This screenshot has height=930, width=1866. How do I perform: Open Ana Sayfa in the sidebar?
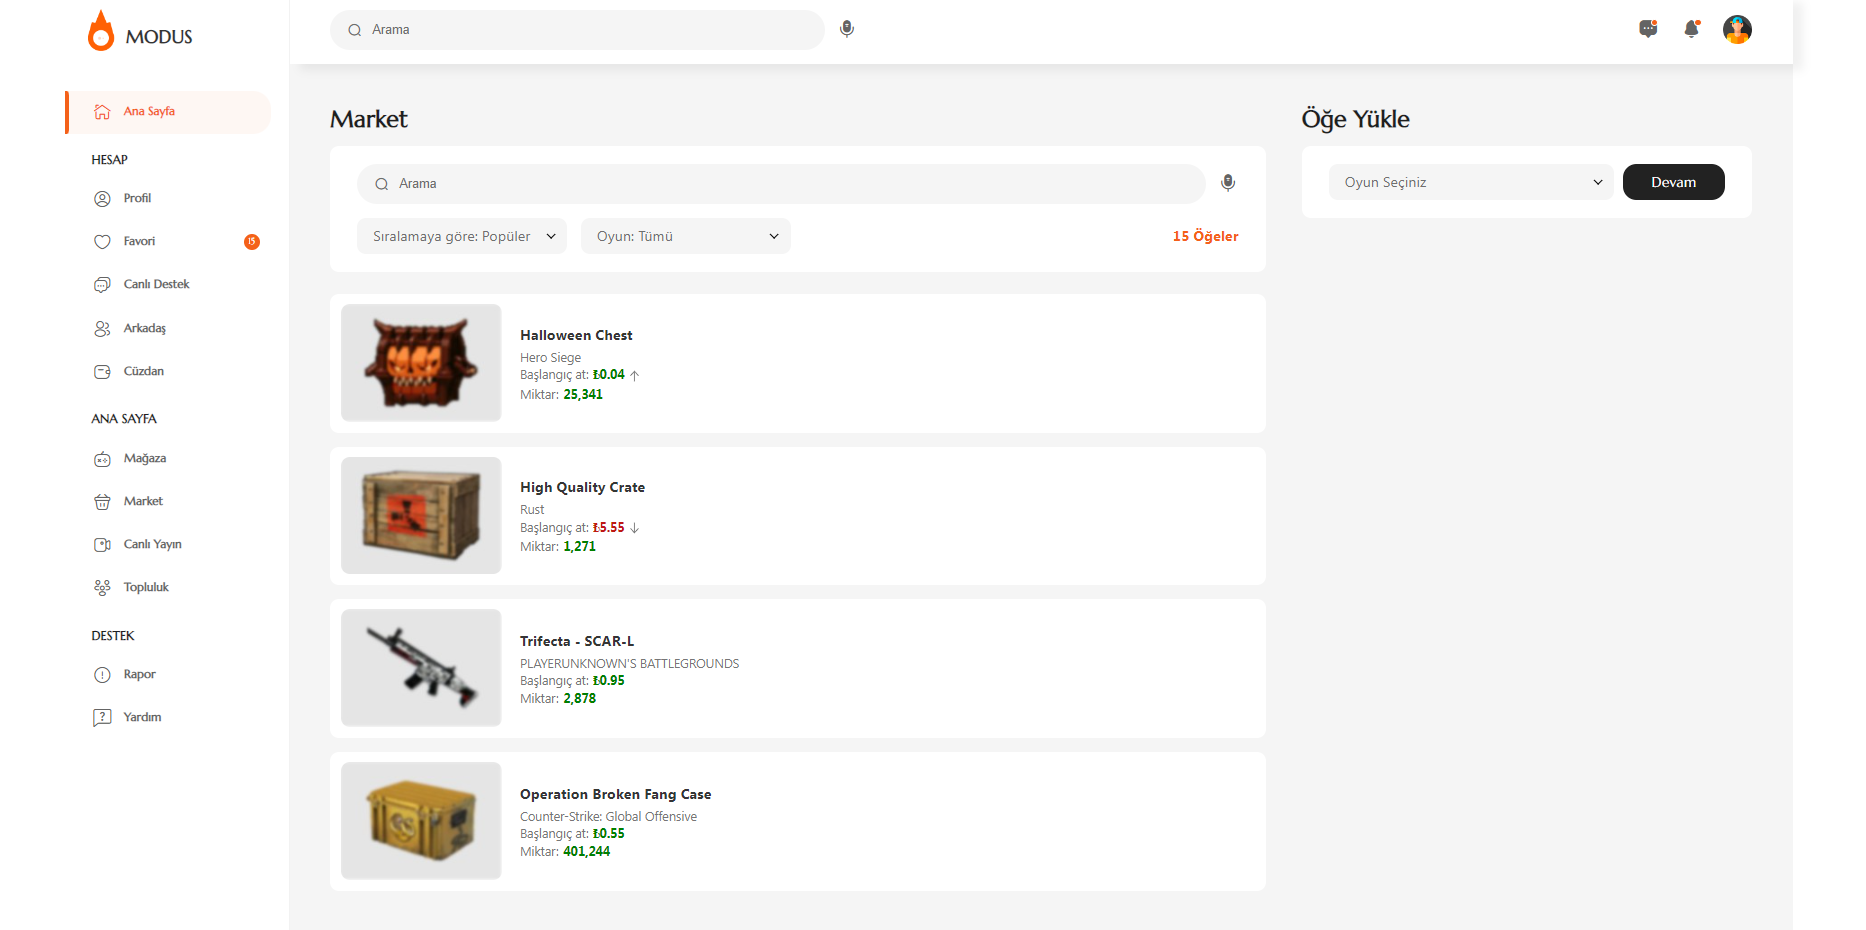168,112
